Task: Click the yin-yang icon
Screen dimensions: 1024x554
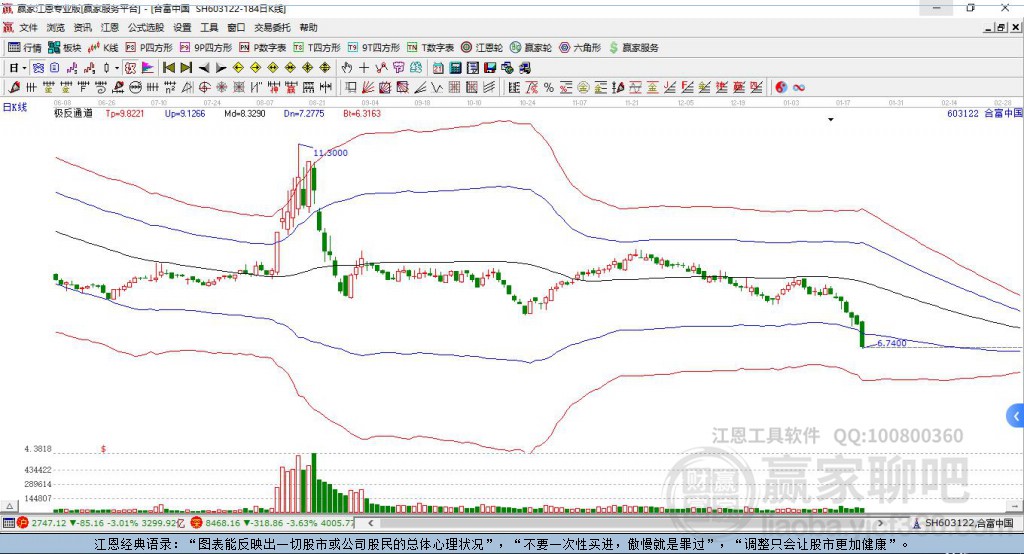Action: pos(781,88)
